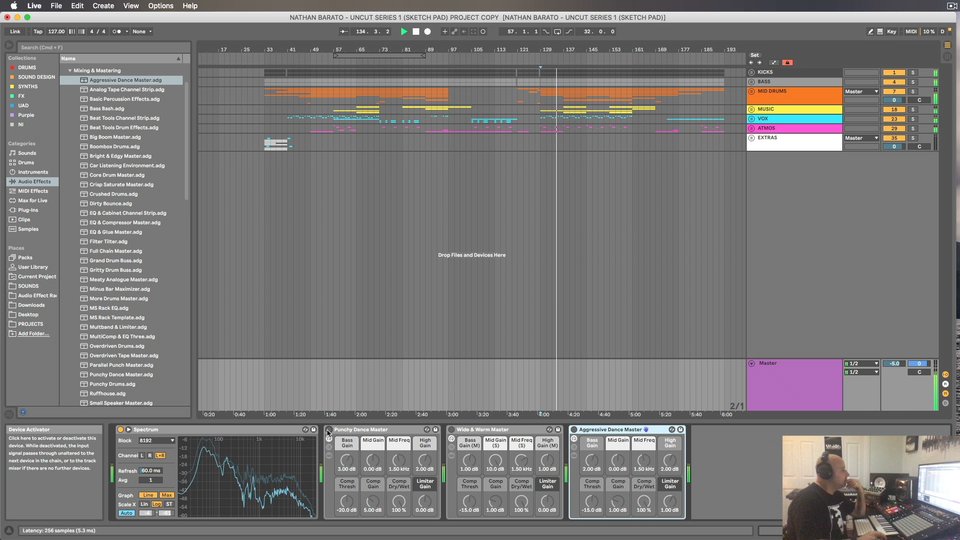
Task: Unfold the VOX track
Action: point(751,119)
